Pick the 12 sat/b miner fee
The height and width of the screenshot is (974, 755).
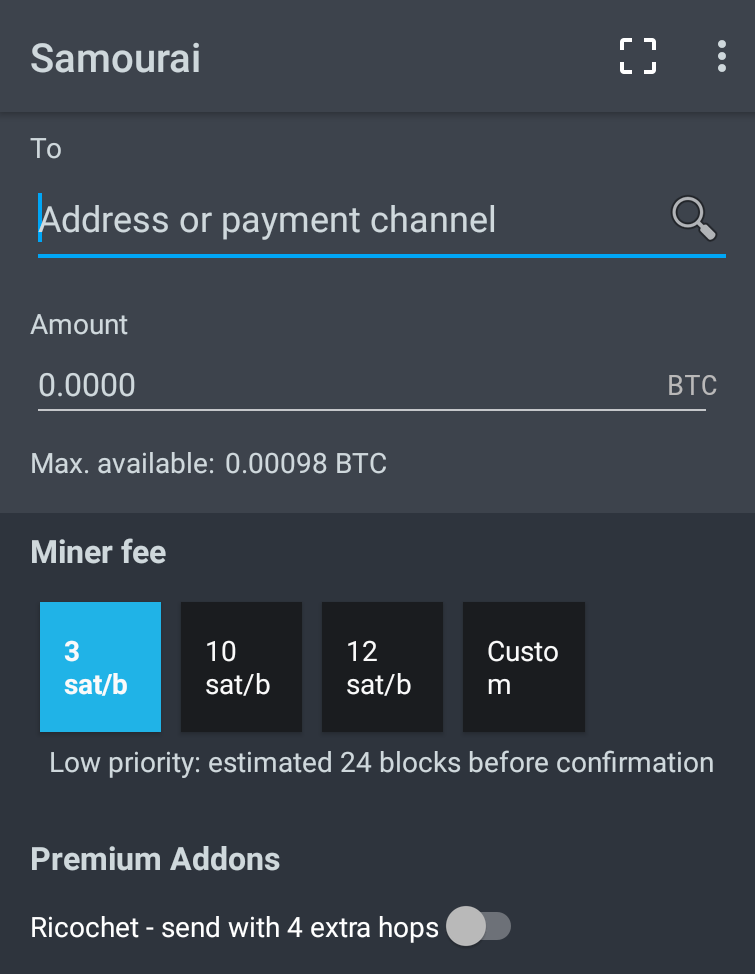click(x=382, y=667)
